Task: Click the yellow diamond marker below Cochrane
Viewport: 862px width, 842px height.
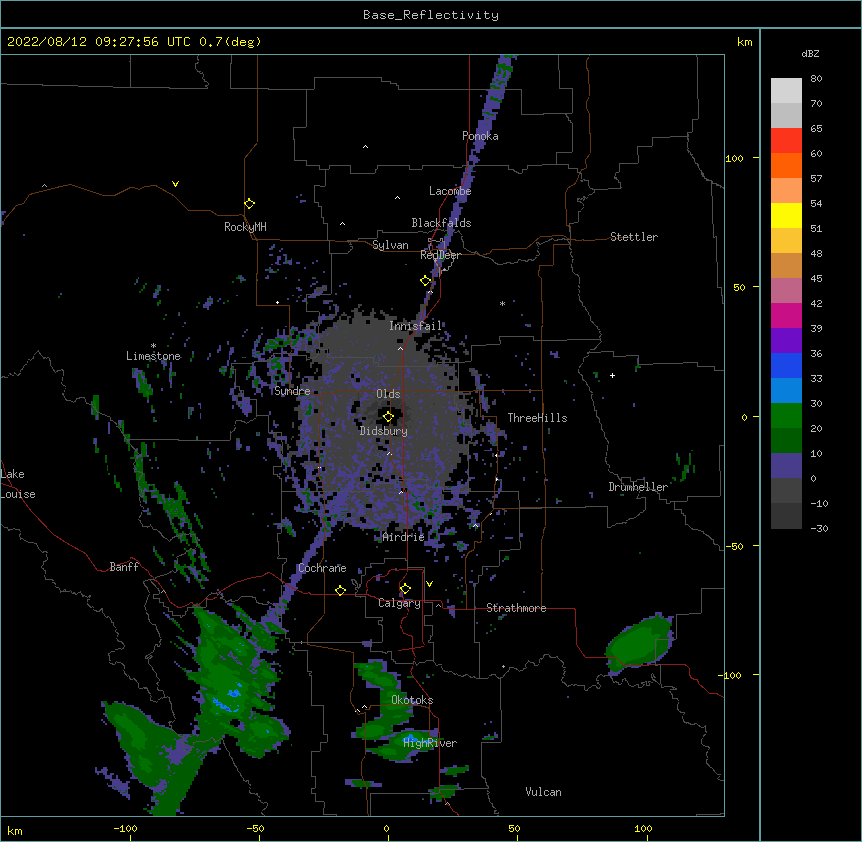Action: tap(340, 590)
